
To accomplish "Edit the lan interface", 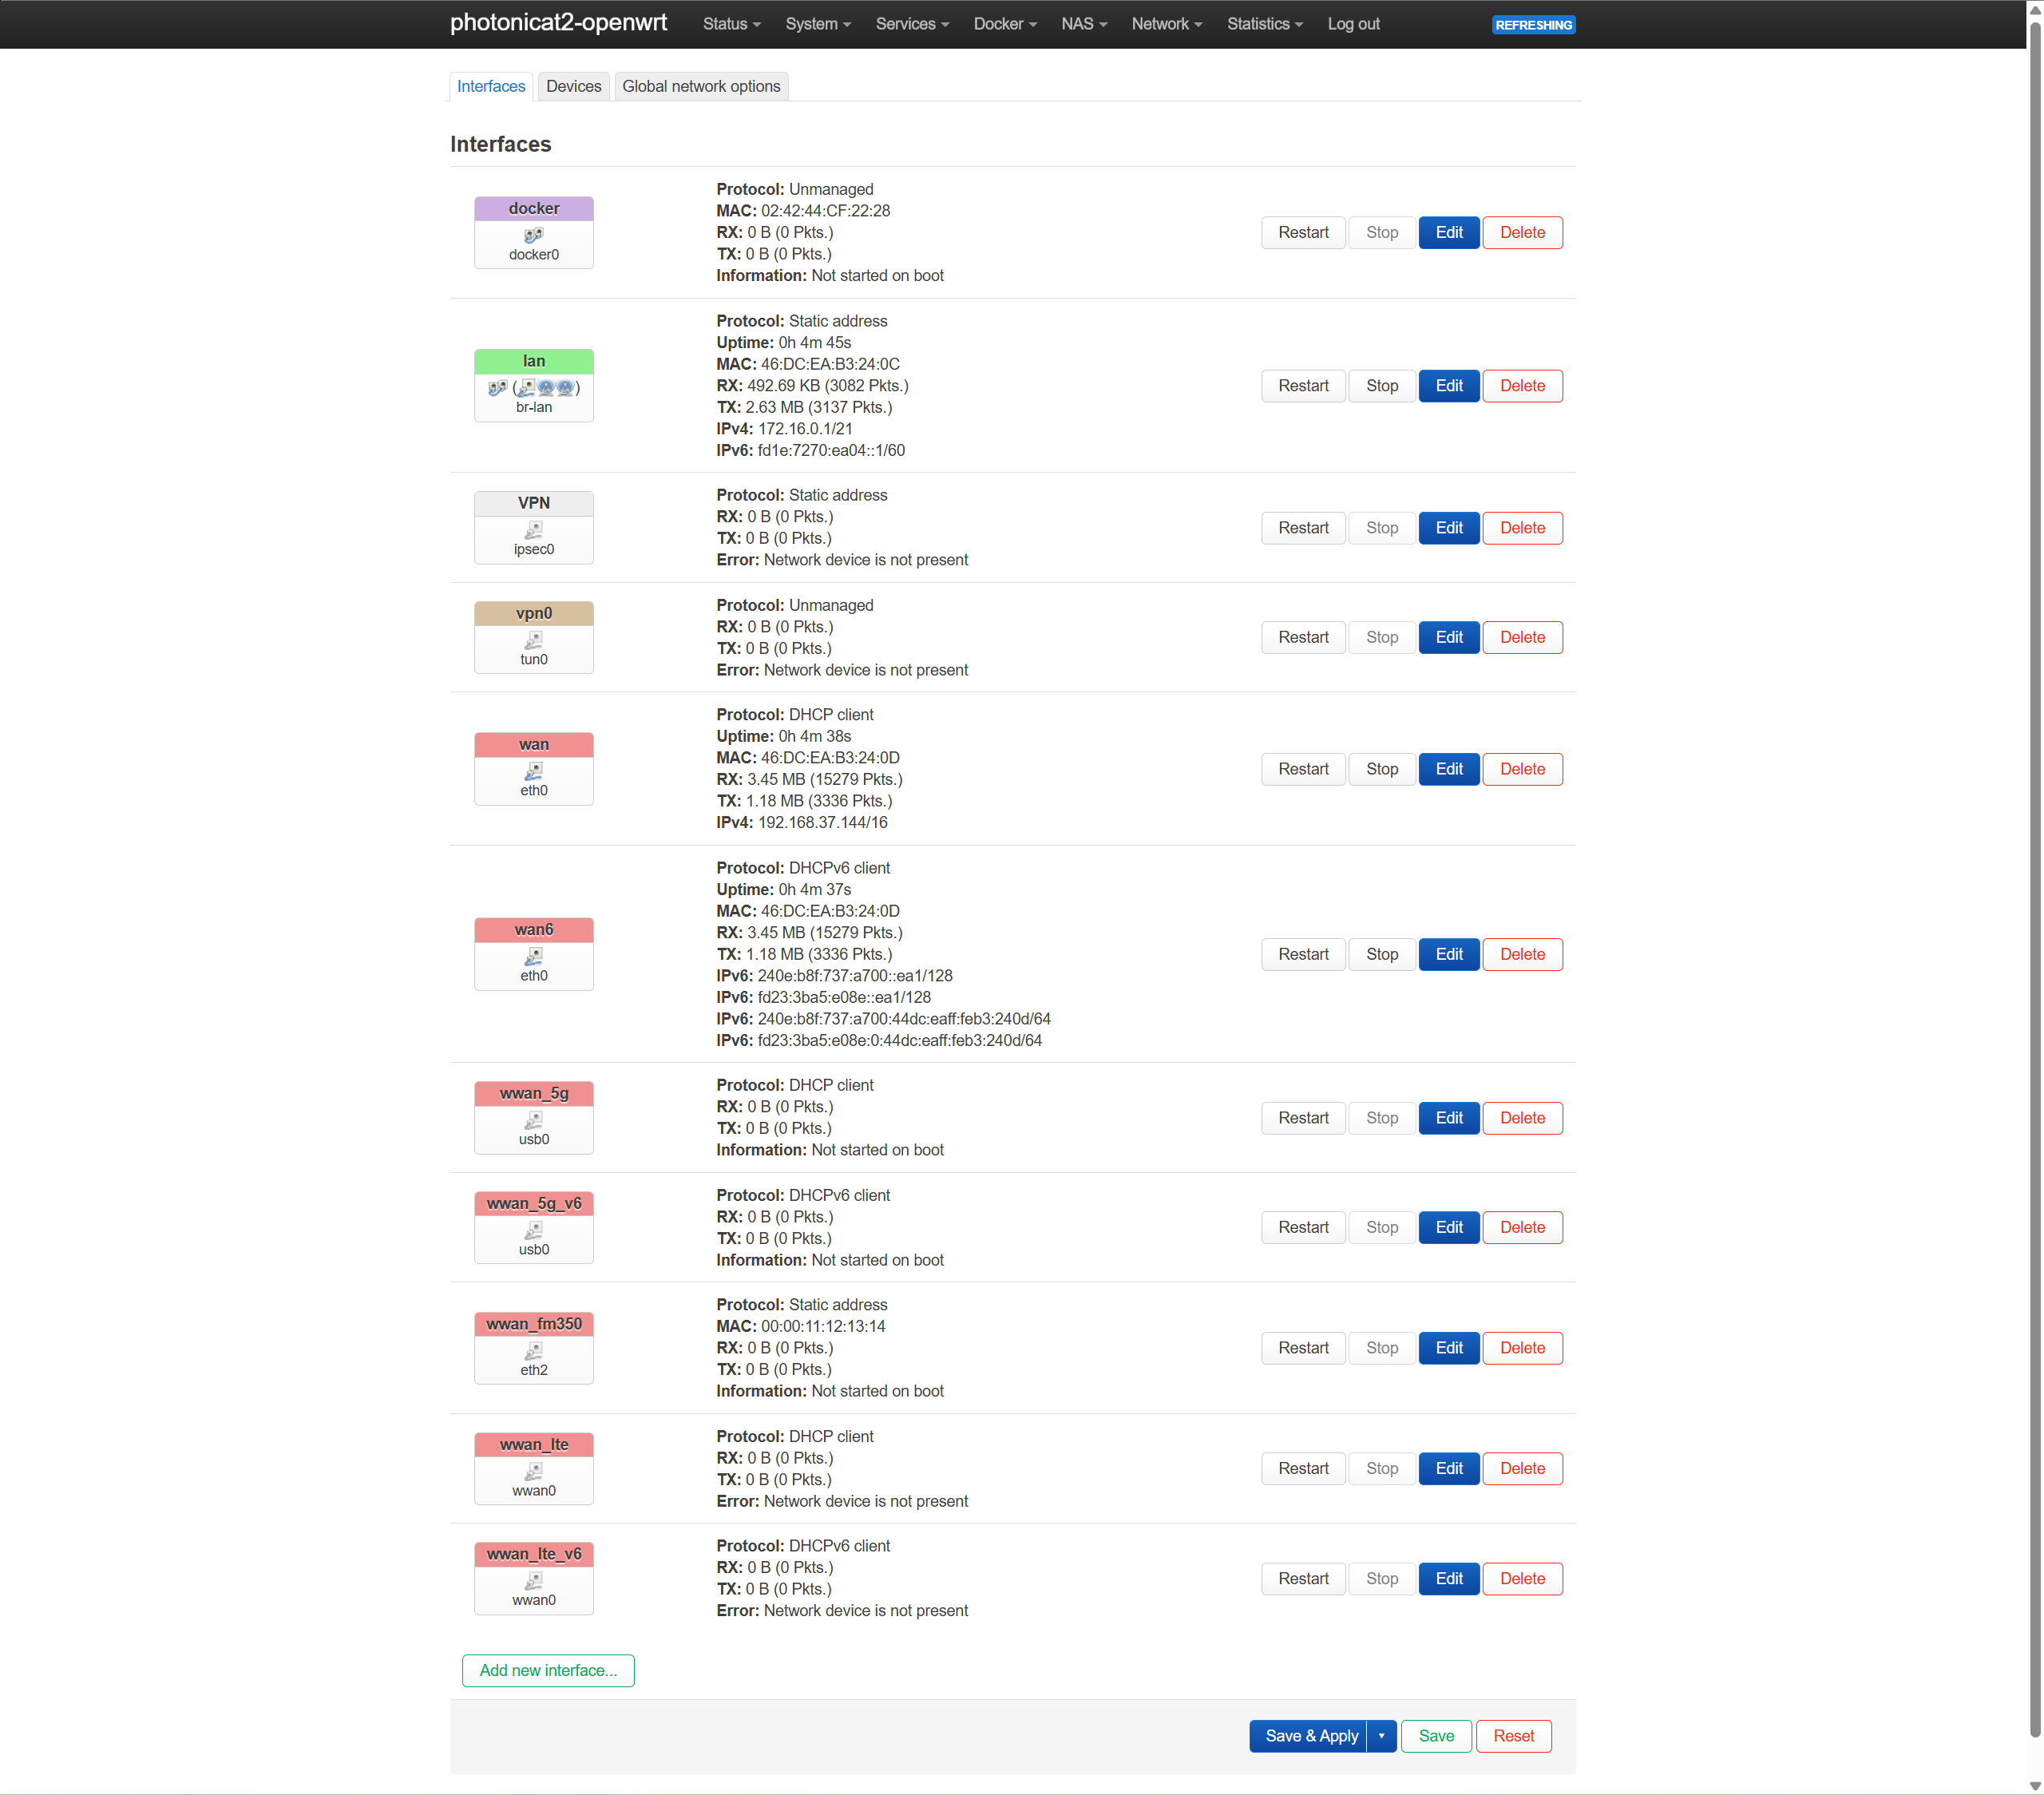I will (1448, 385).
